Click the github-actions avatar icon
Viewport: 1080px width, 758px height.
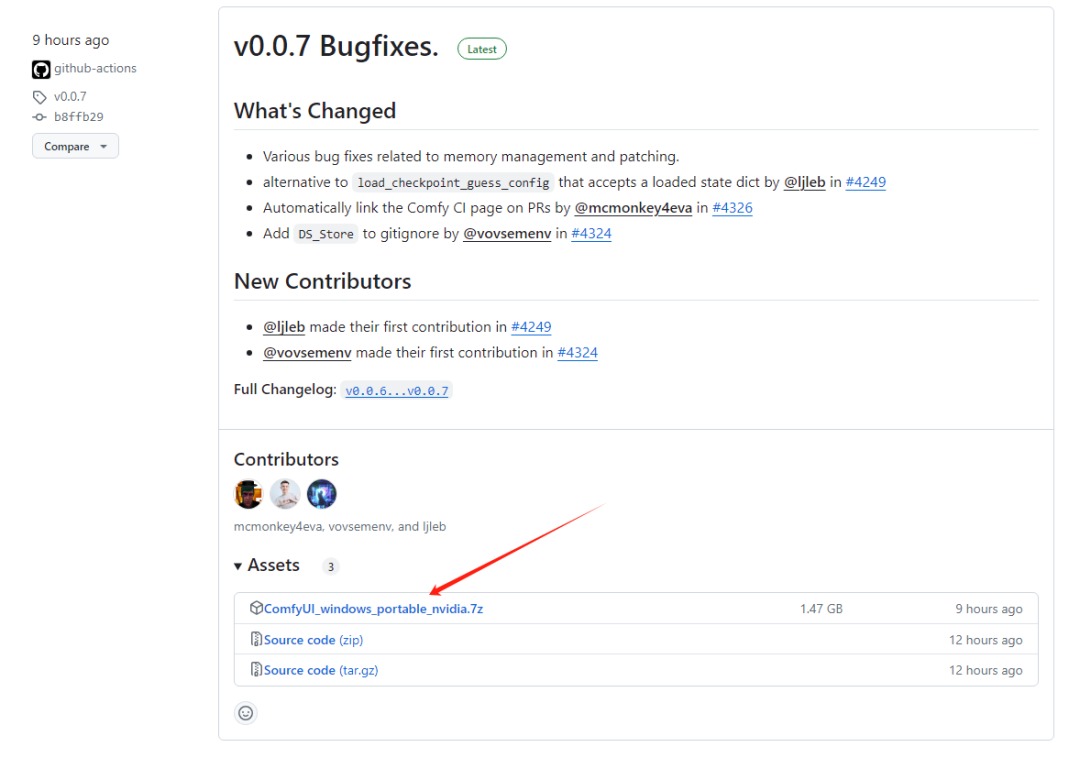(x=41, y=69)
